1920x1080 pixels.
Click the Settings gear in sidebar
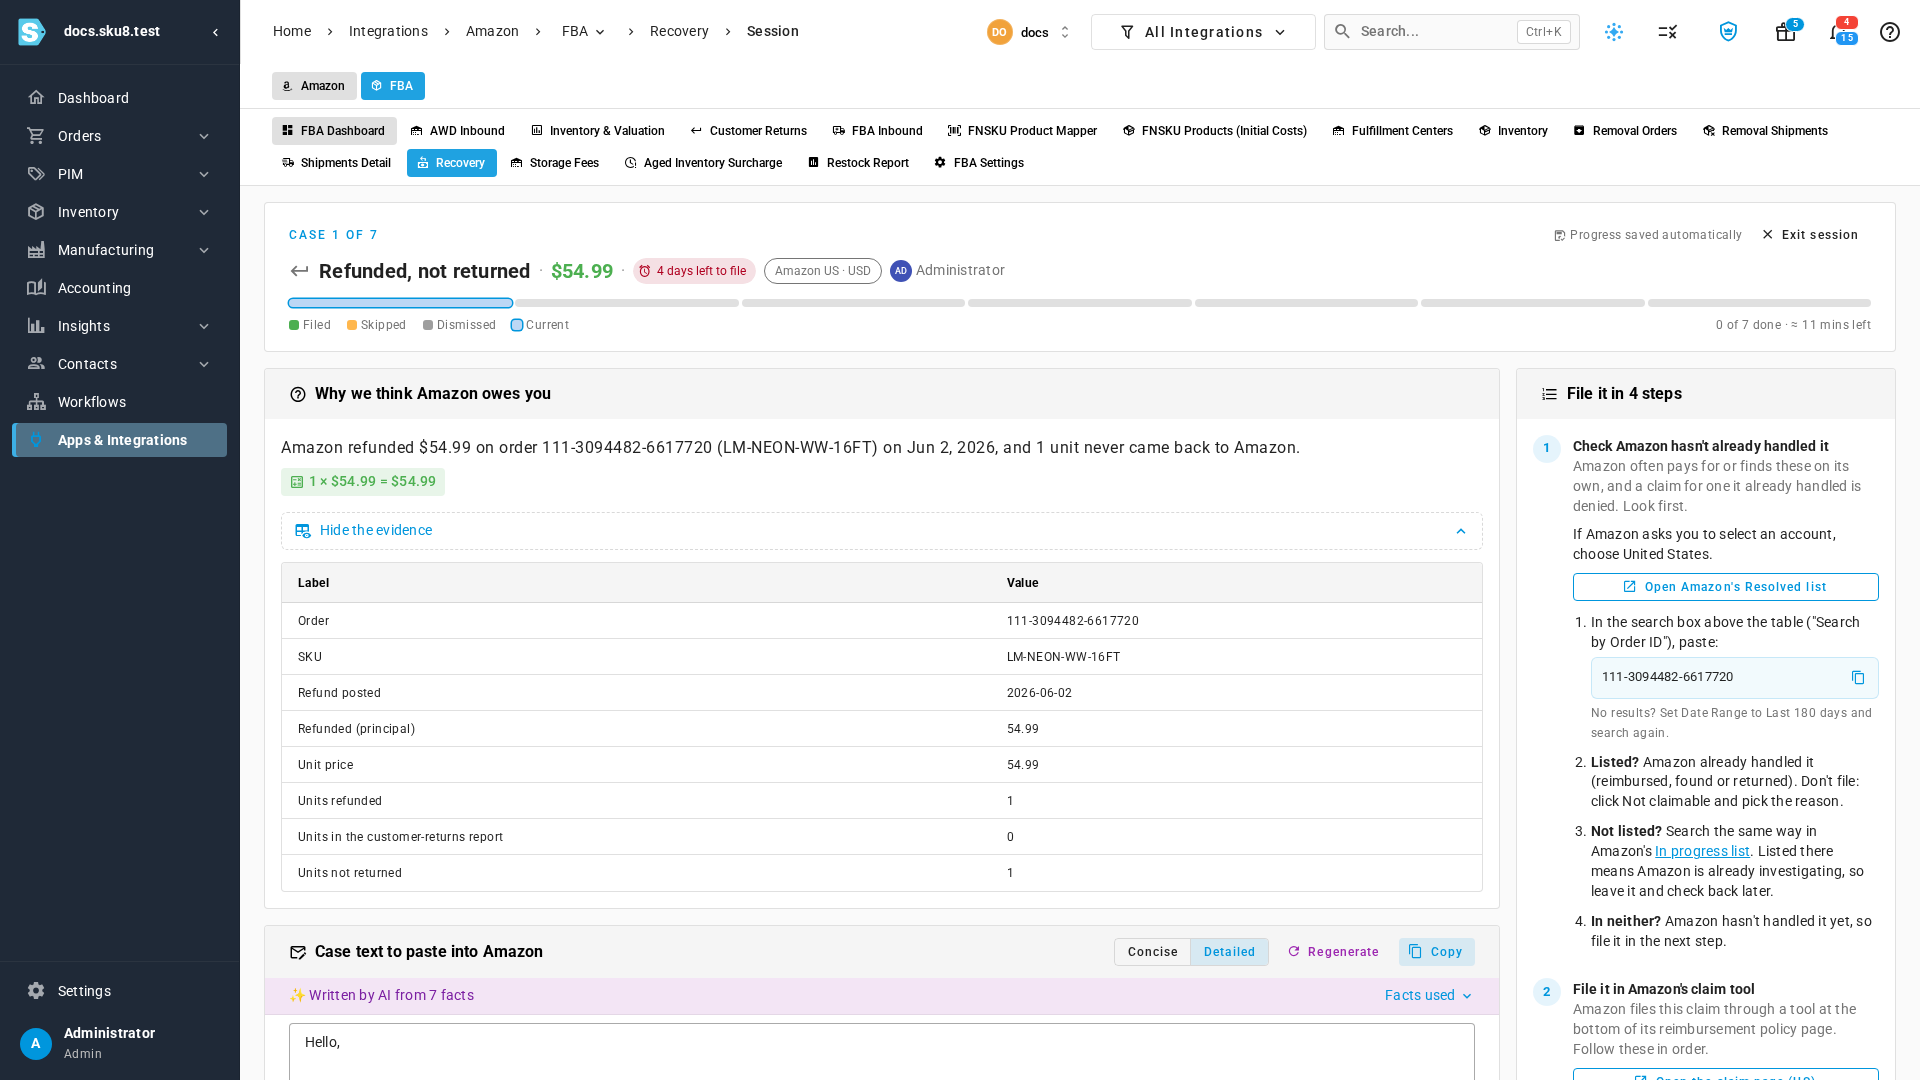click(36, 991)
